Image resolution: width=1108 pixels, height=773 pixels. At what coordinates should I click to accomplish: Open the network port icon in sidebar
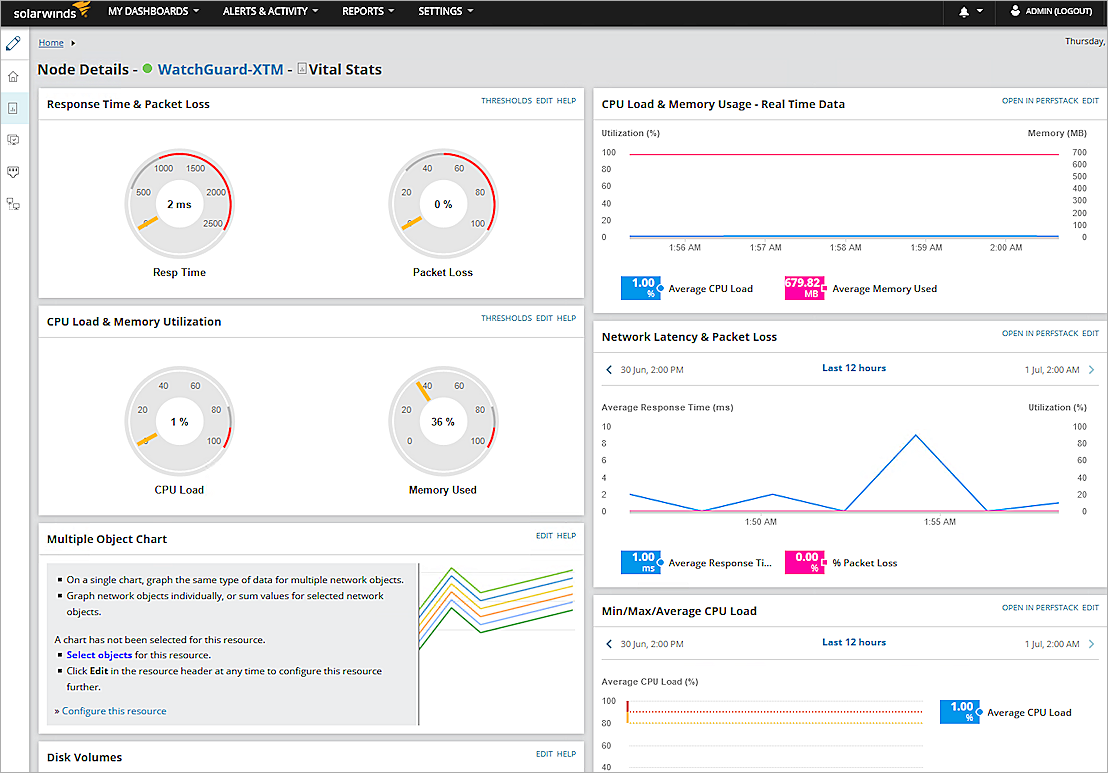click(x=13, y=172)
